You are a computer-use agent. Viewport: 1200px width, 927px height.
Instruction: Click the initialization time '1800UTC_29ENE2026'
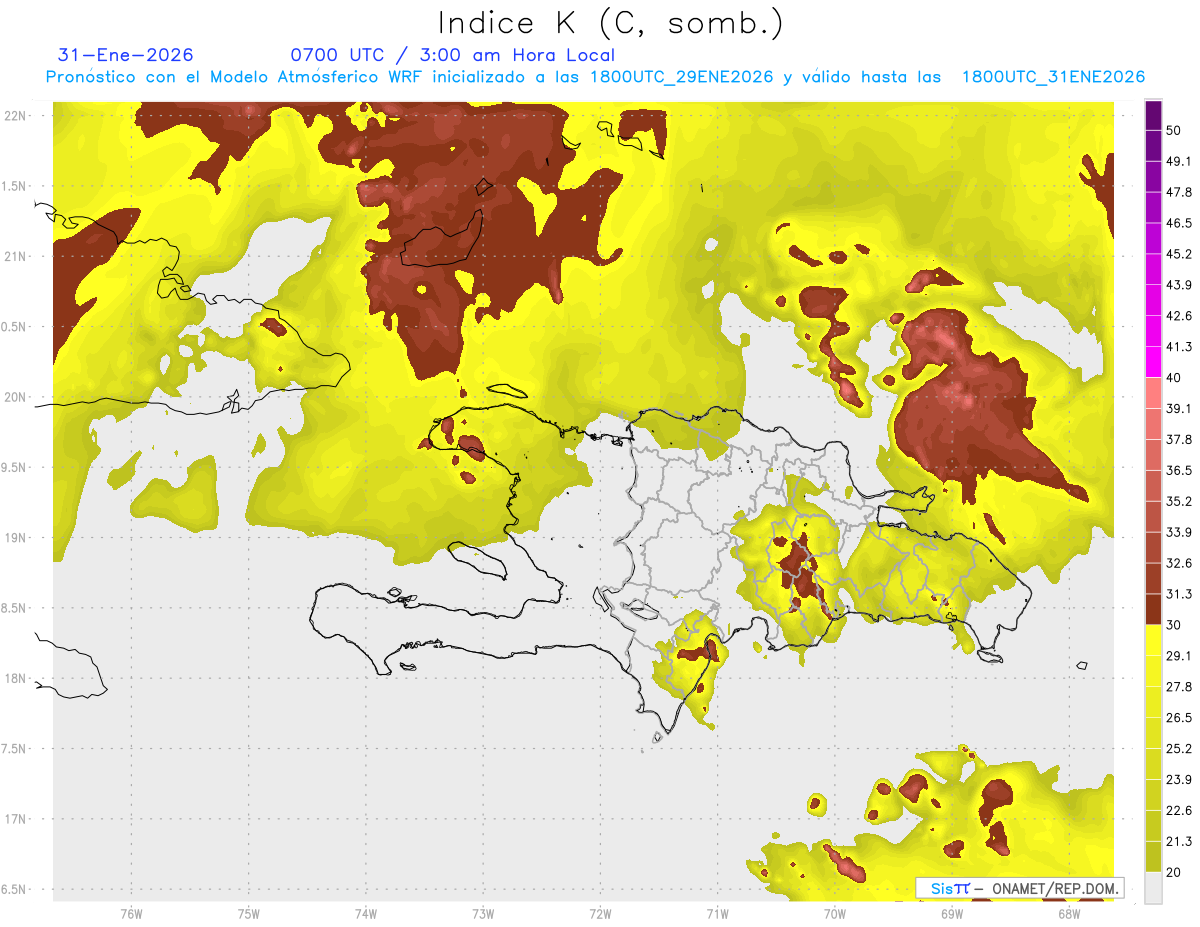tap(682, 77)
